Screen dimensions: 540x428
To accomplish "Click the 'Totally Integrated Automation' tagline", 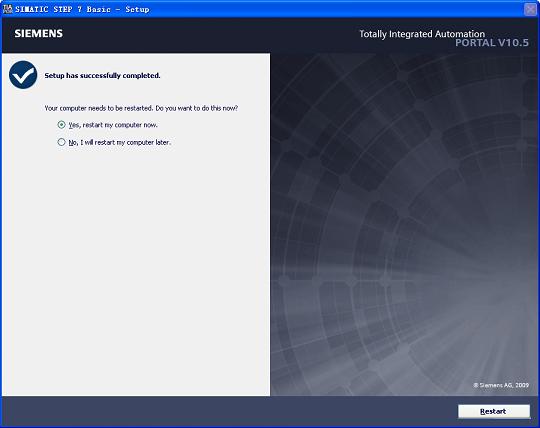I will point(422,34).
